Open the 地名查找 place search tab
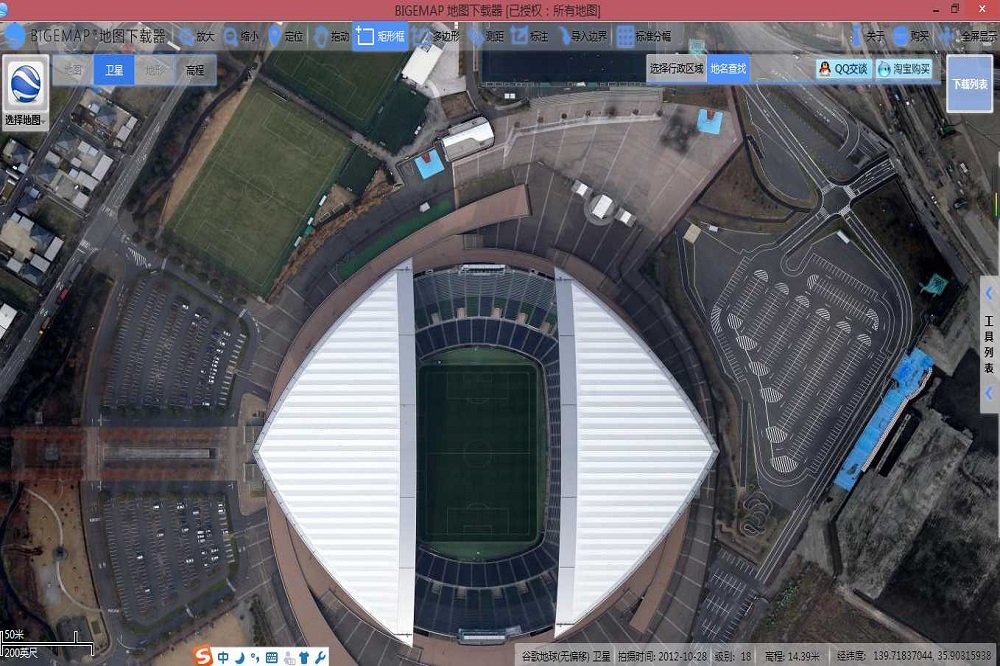 coord(728,68)
